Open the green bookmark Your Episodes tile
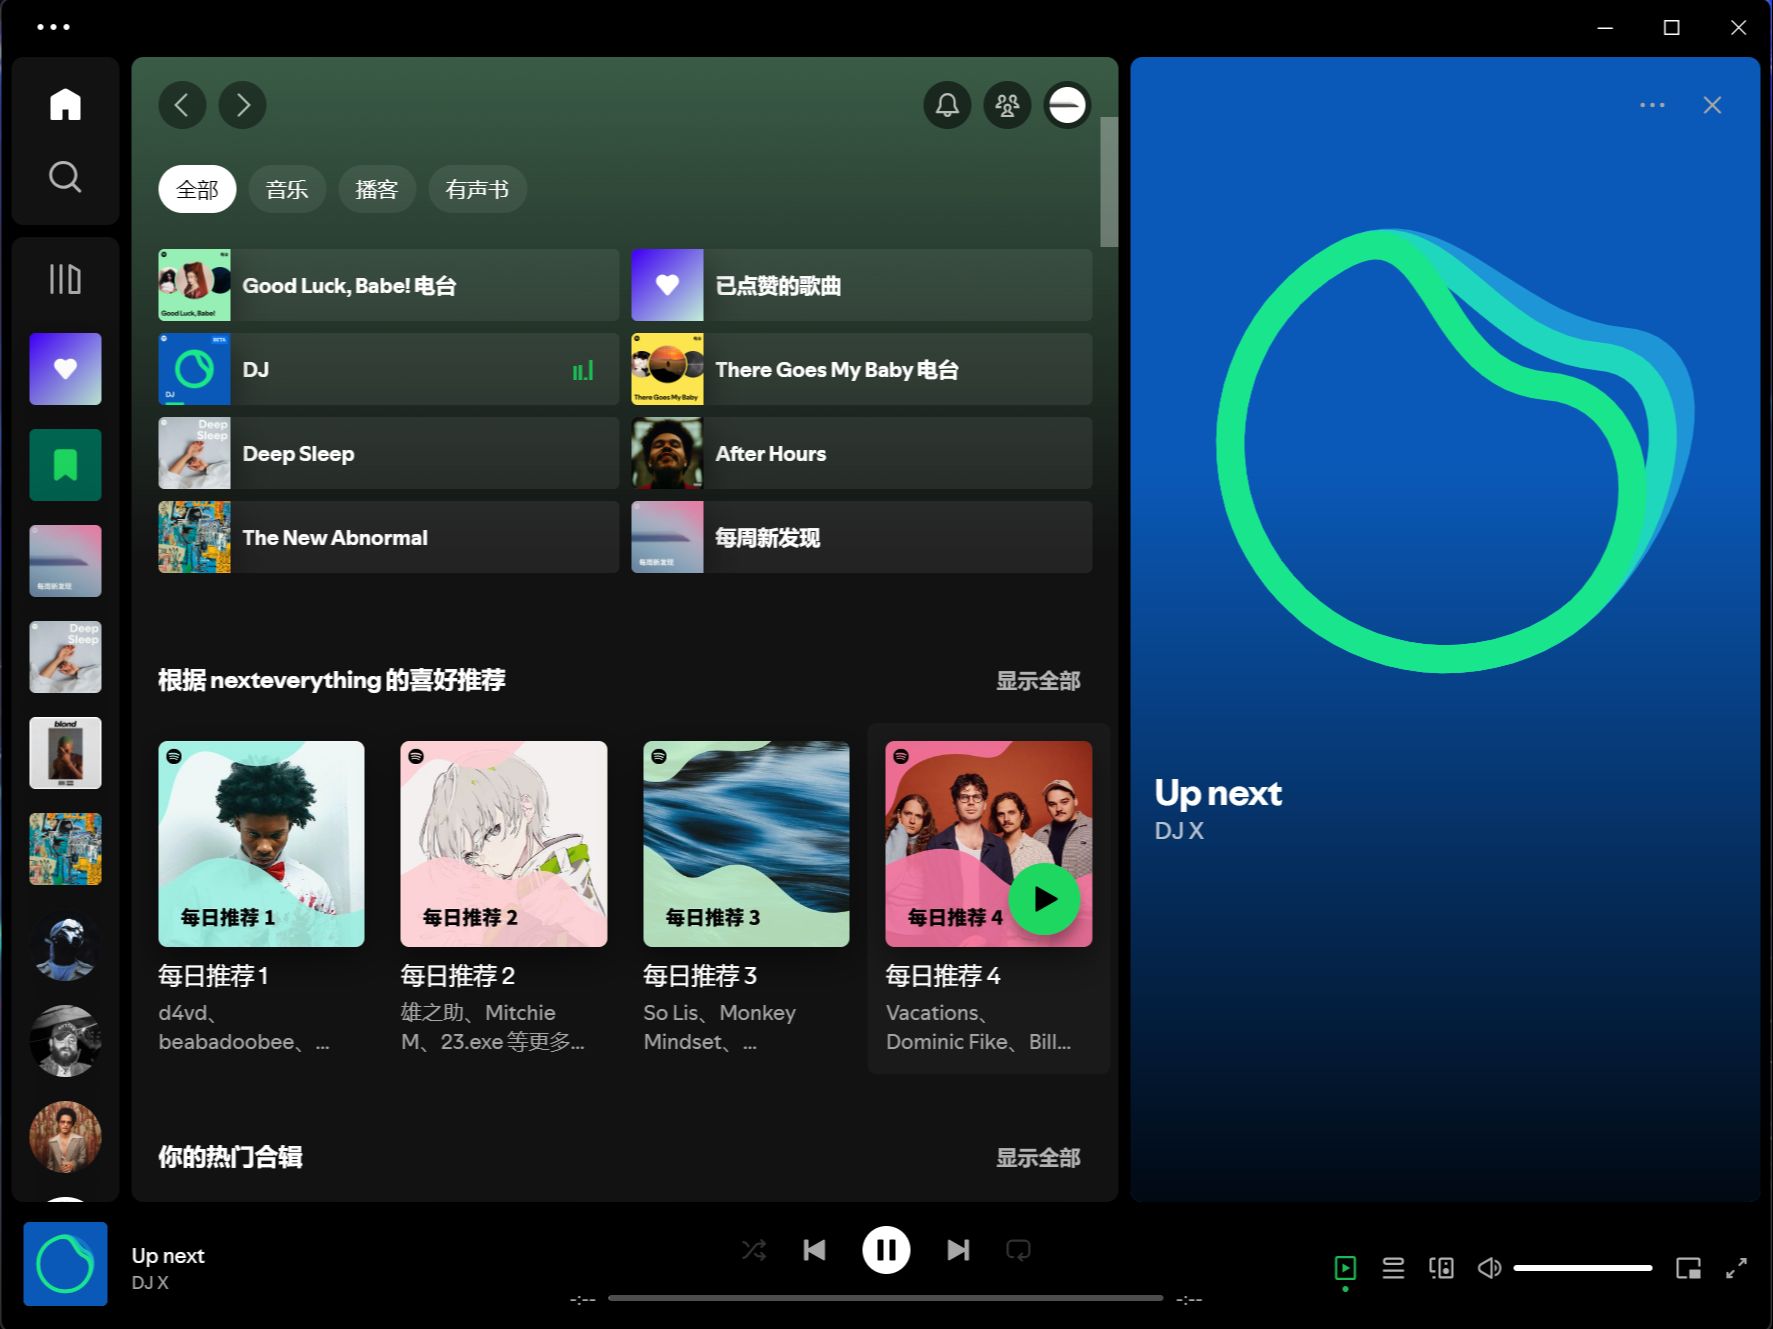 65,465
